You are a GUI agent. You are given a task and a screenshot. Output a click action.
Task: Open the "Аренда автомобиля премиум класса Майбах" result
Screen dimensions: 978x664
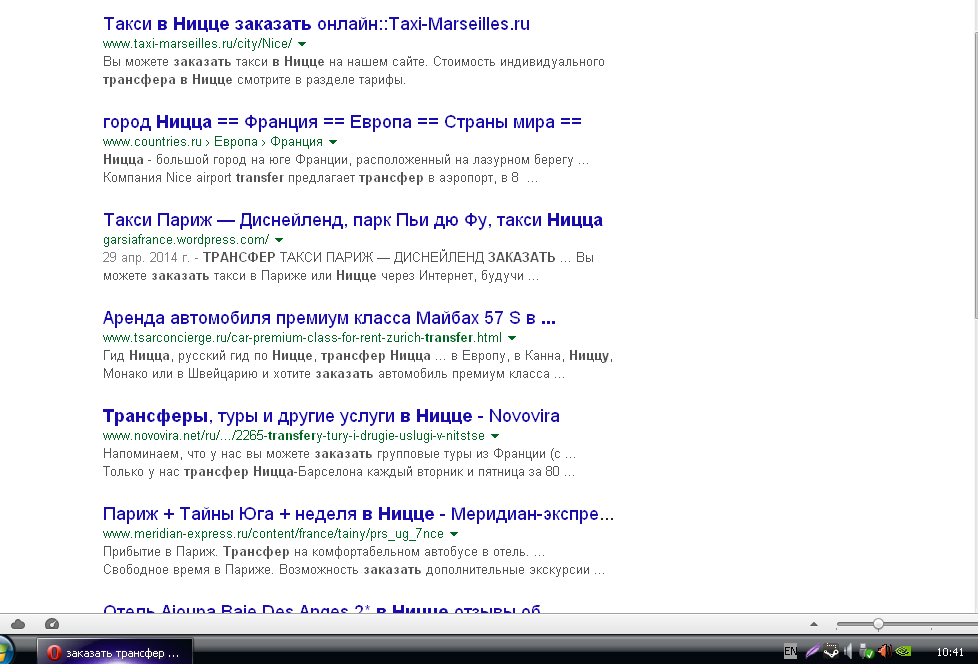pos(329,317)
